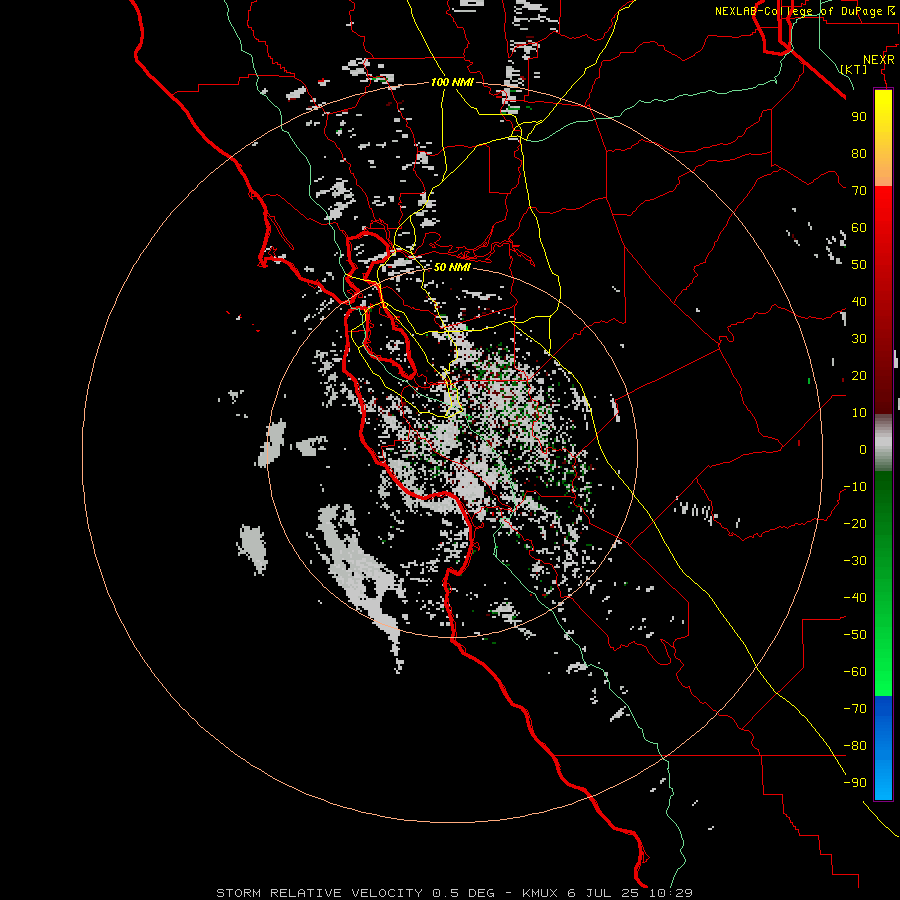The image size is (900, 900).
Task: Select the 90 value on the velocity scale
Action: coord(859,117)
